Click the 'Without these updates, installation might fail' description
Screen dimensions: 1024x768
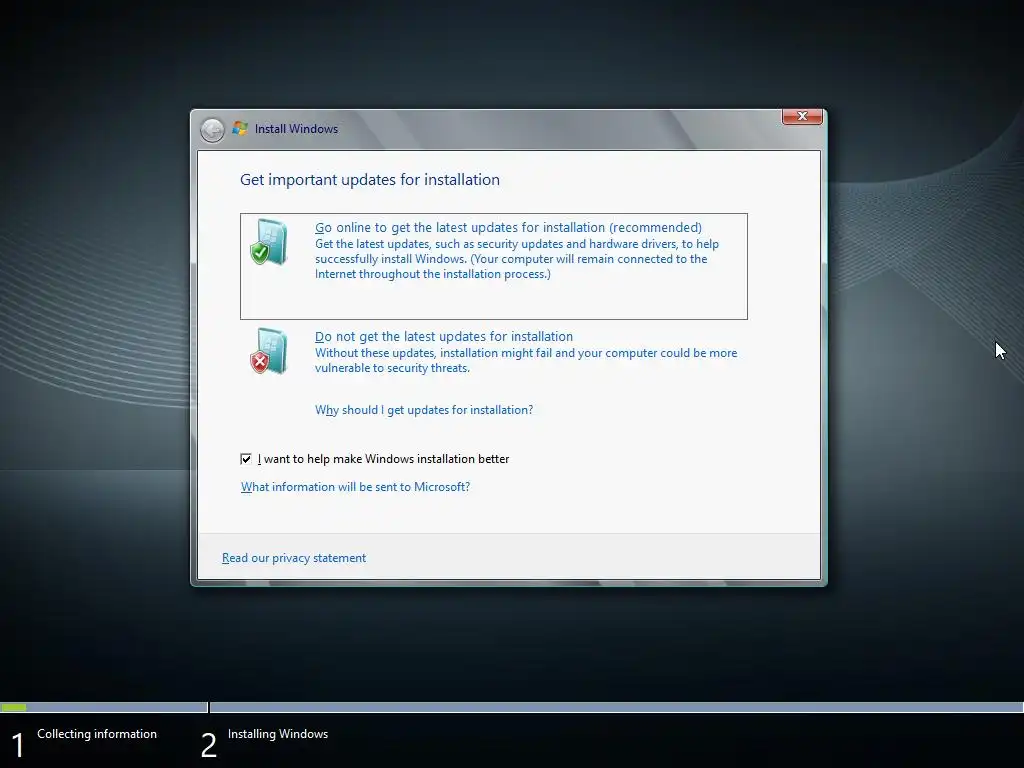click(526, 360)
